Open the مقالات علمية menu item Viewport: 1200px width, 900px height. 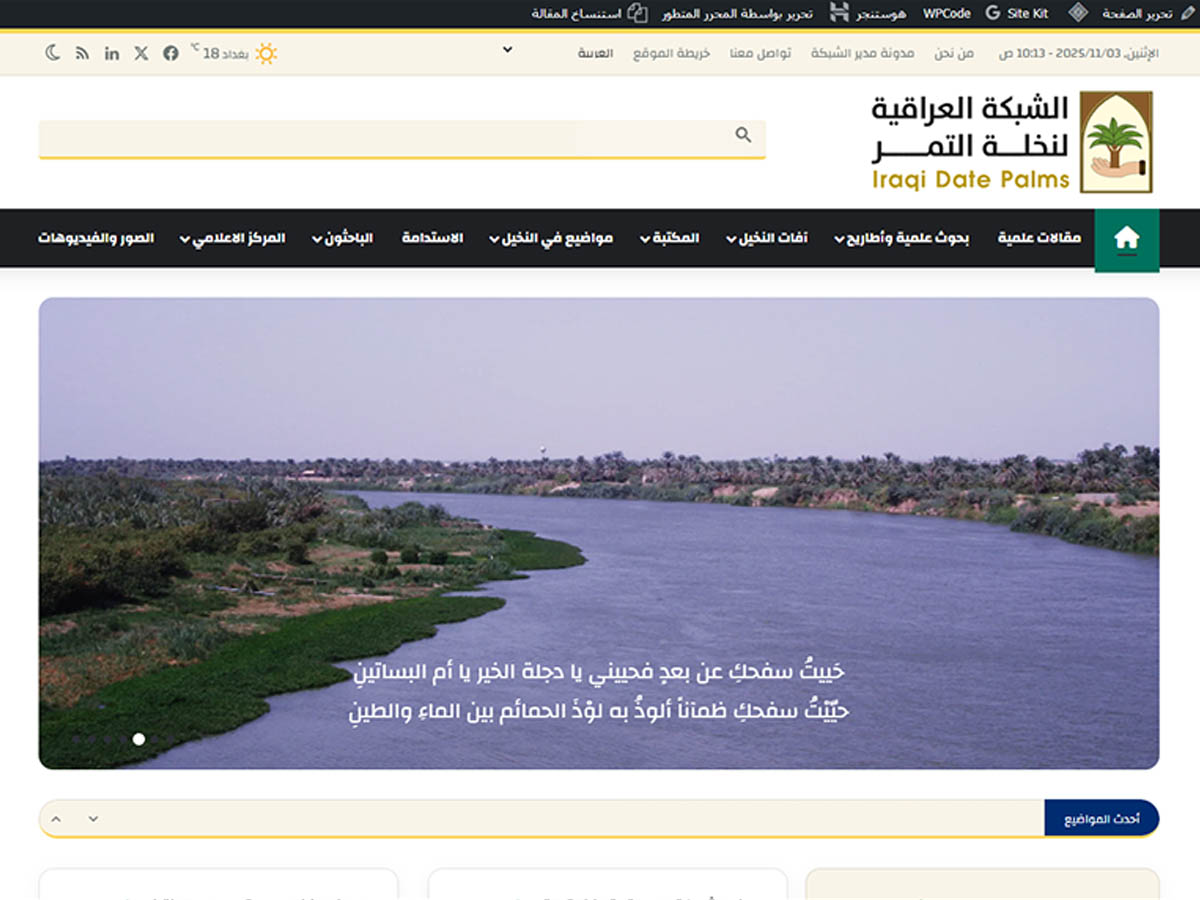pyautogui.click(x=1040, y=239)
